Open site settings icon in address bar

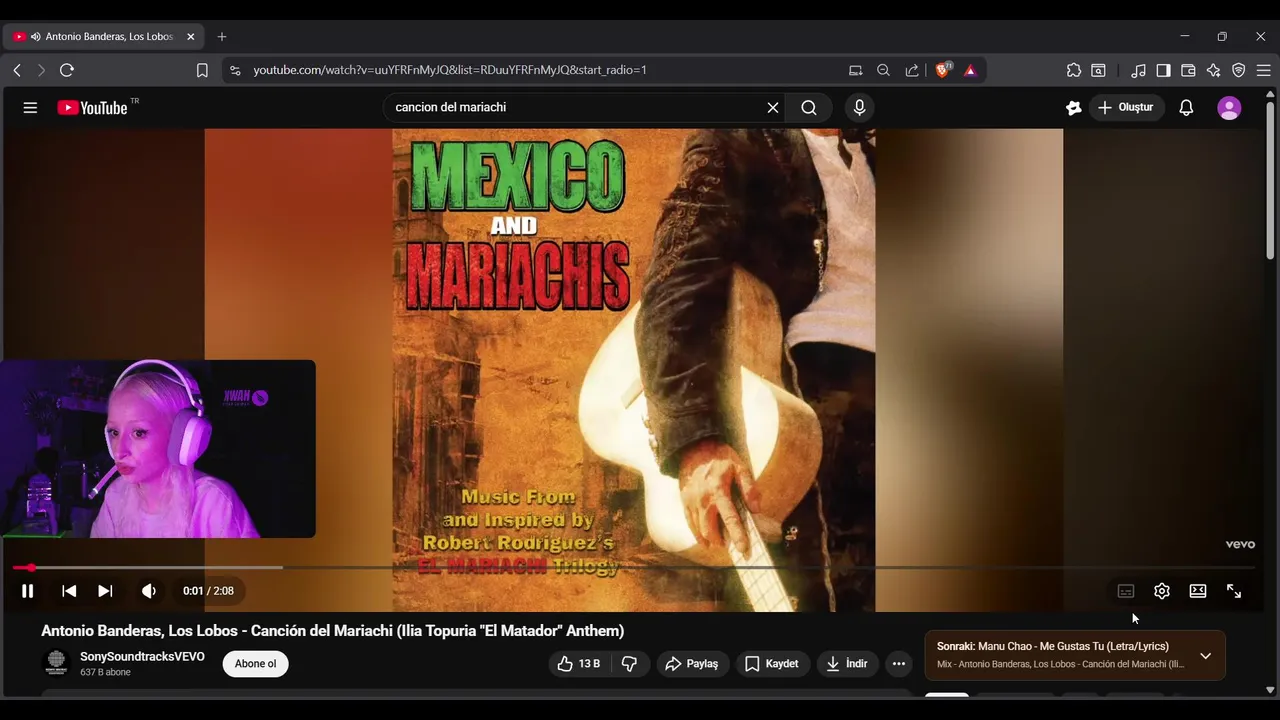(235, 70)
